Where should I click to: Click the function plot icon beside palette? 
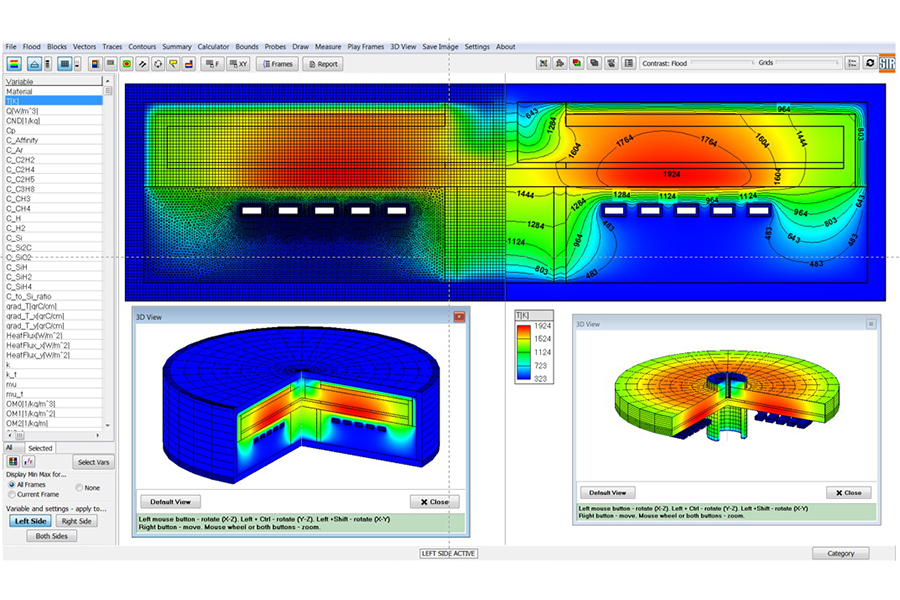(x=29, y=461)
